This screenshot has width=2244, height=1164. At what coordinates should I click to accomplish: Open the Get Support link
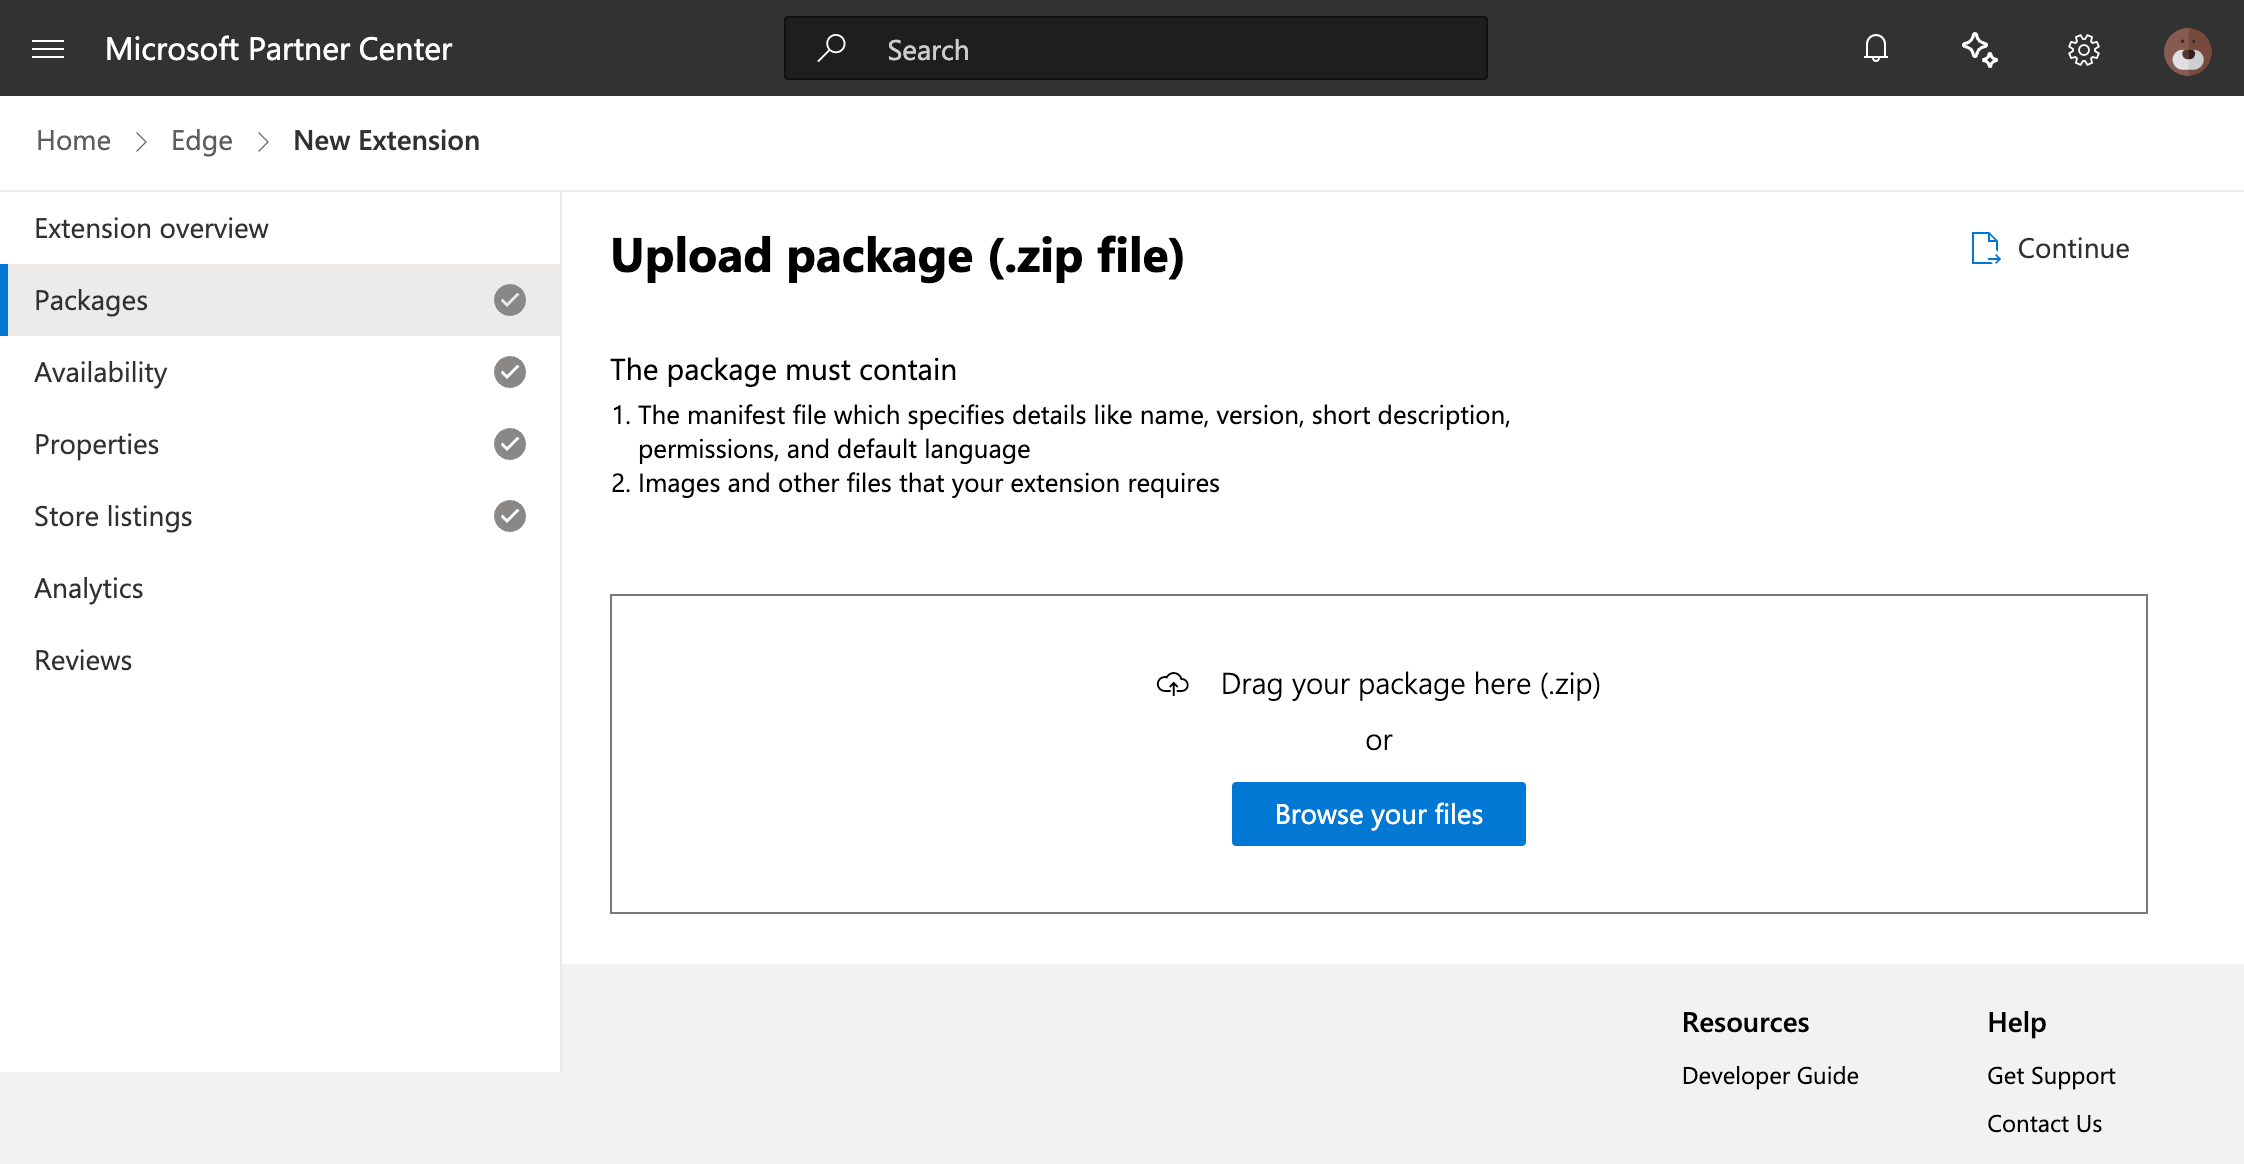[2051, 1075]
